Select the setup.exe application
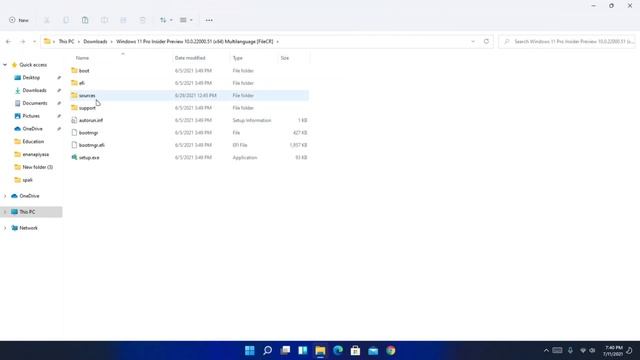The width and height of the screenshot is (640, 360). [x=189, y=158]
